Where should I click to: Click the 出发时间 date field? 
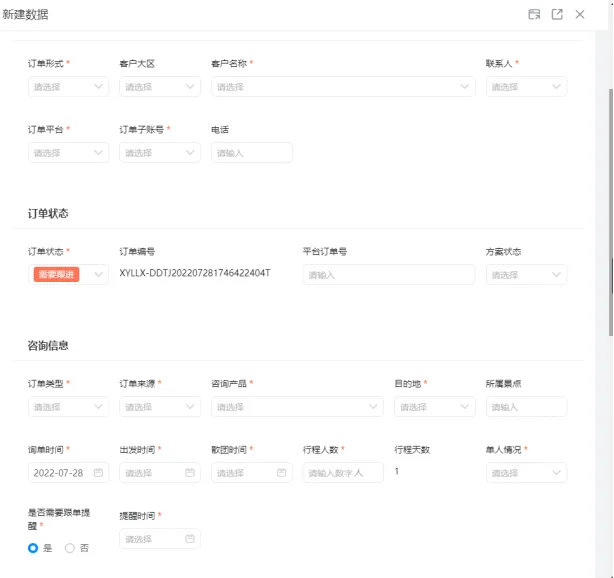click(x=160, y=473)
